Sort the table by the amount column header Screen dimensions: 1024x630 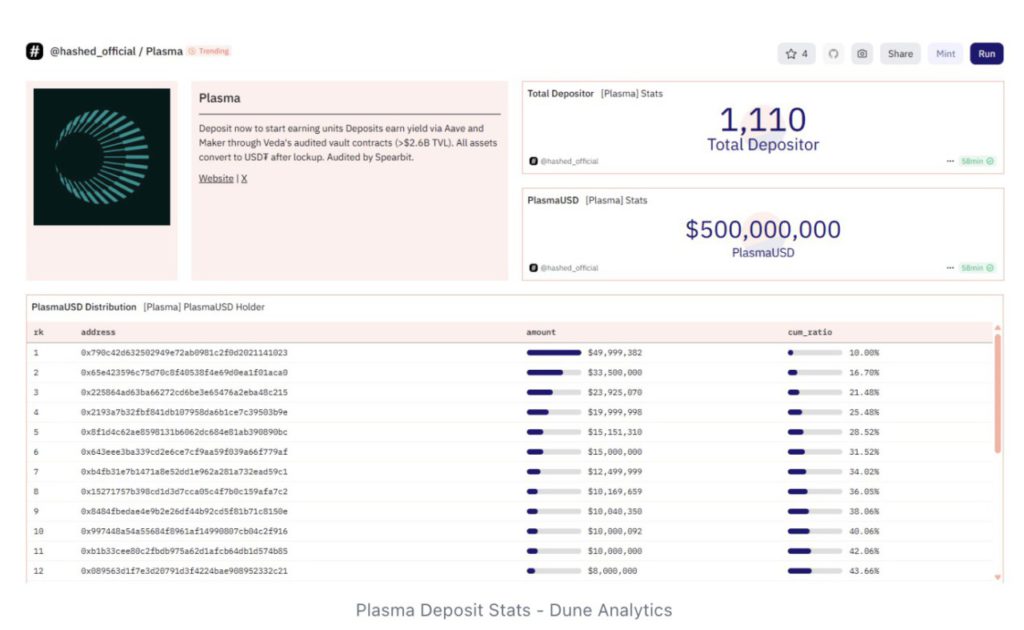coord(541,332)
